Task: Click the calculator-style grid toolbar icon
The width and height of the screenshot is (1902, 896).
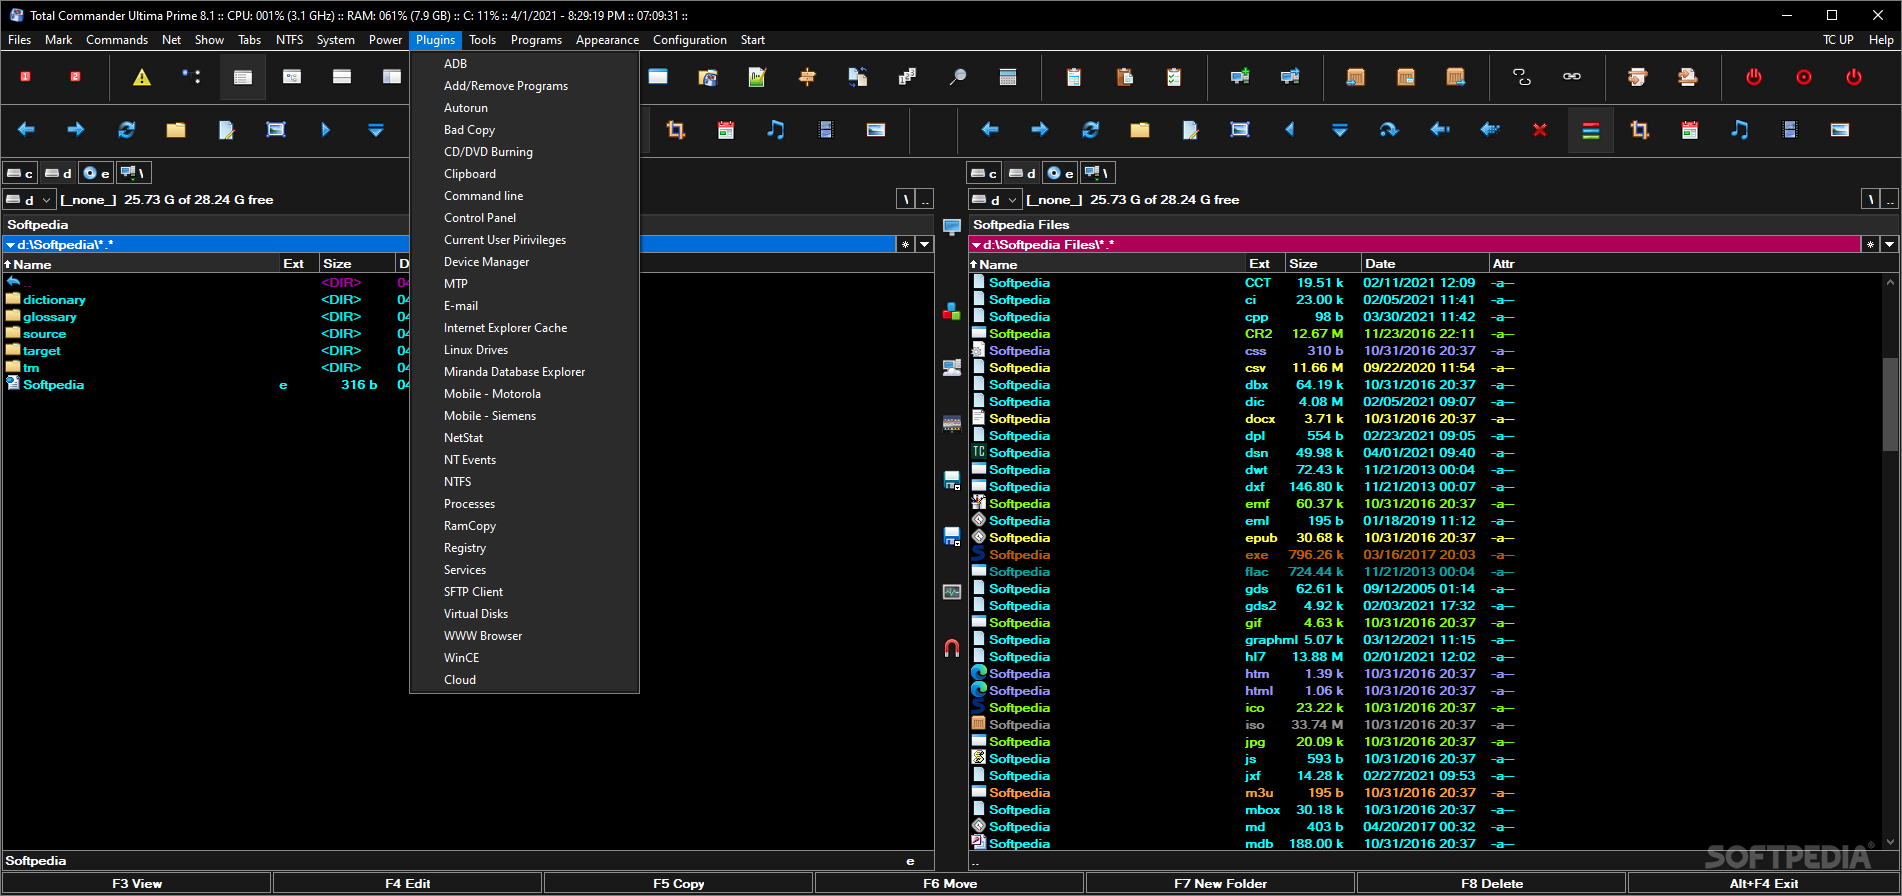Action: coord(1007,77)
